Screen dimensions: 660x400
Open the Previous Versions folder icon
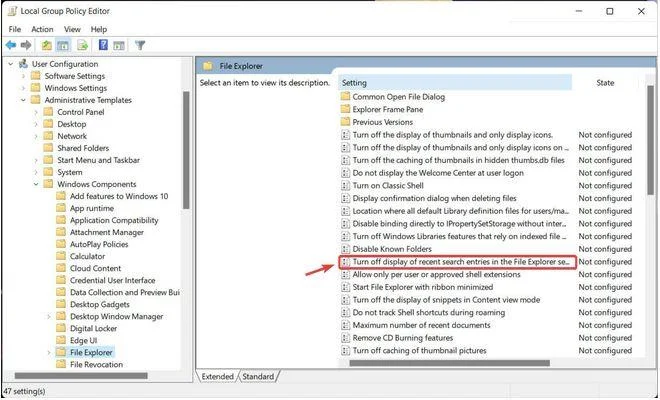click(346, 122)
